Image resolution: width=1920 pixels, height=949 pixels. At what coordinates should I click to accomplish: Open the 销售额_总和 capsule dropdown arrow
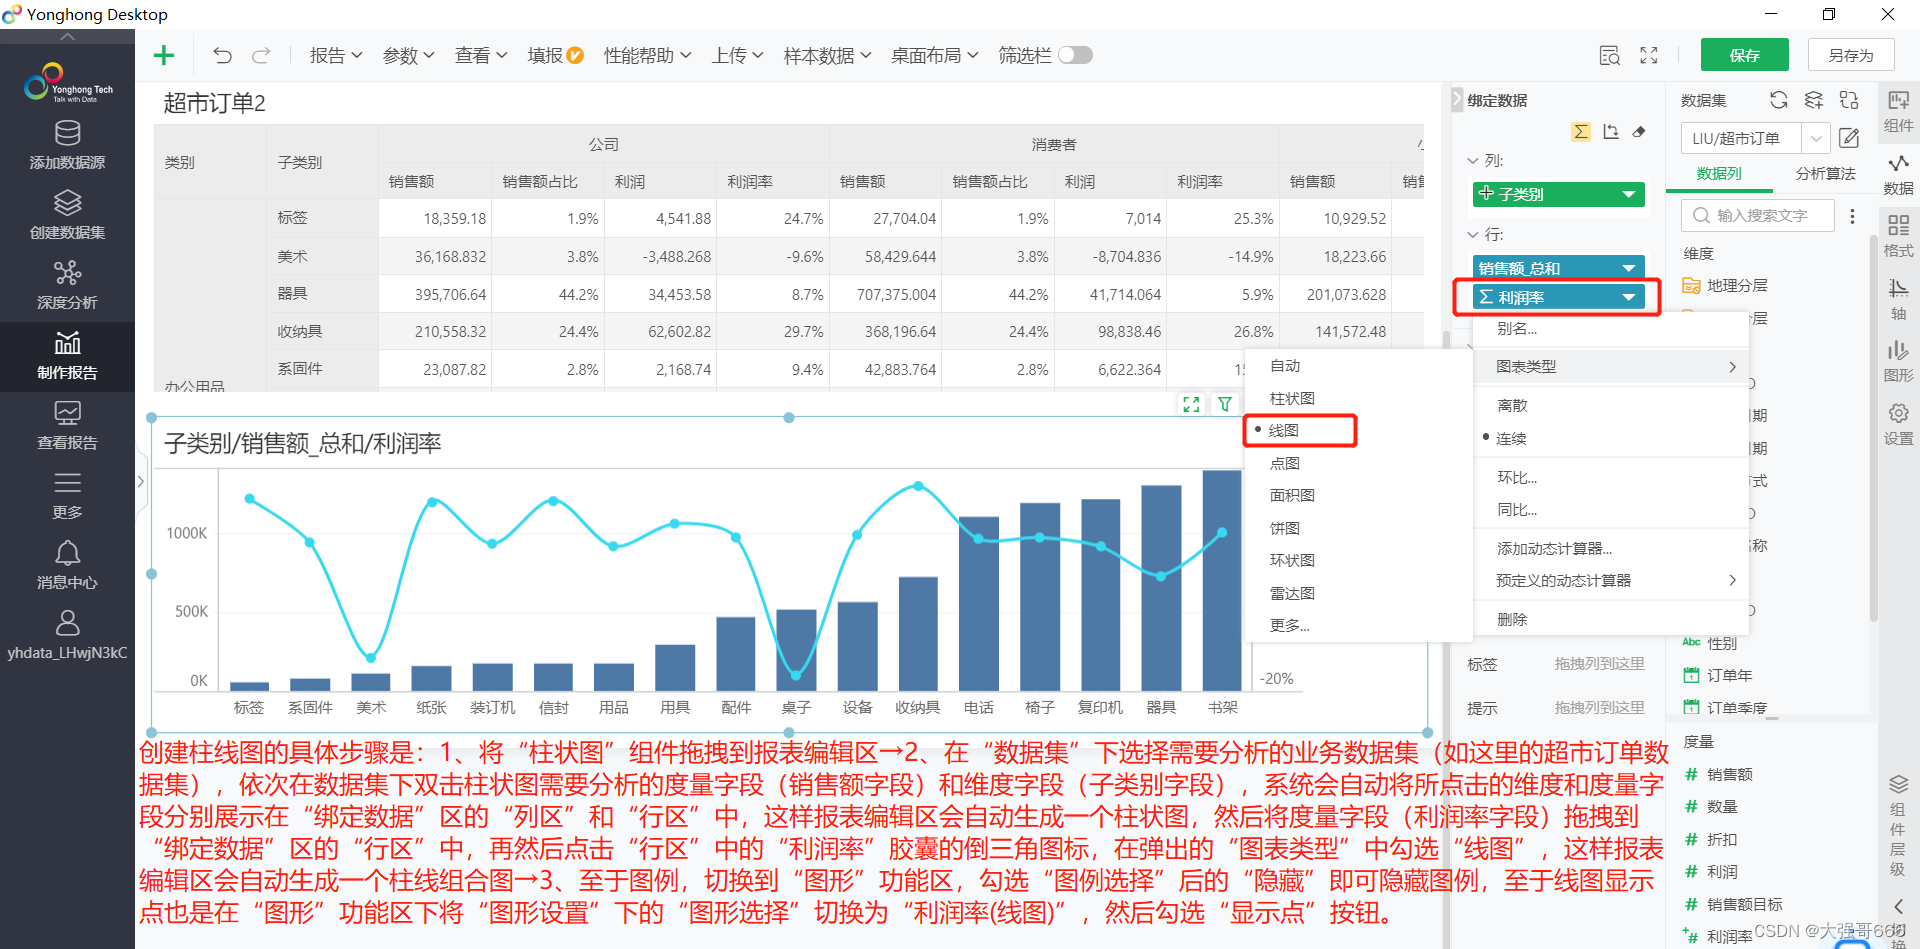click(1628, 268)
